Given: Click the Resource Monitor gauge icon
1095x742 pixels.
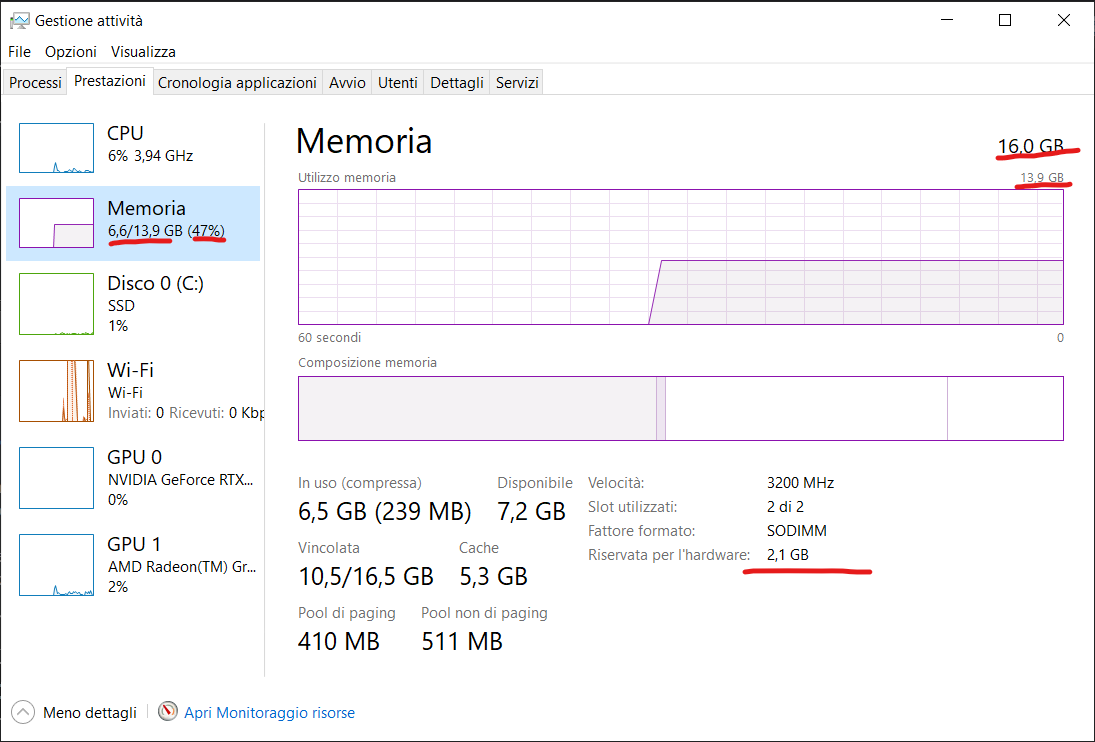Looking at the screenshot, I should point(168,712).
